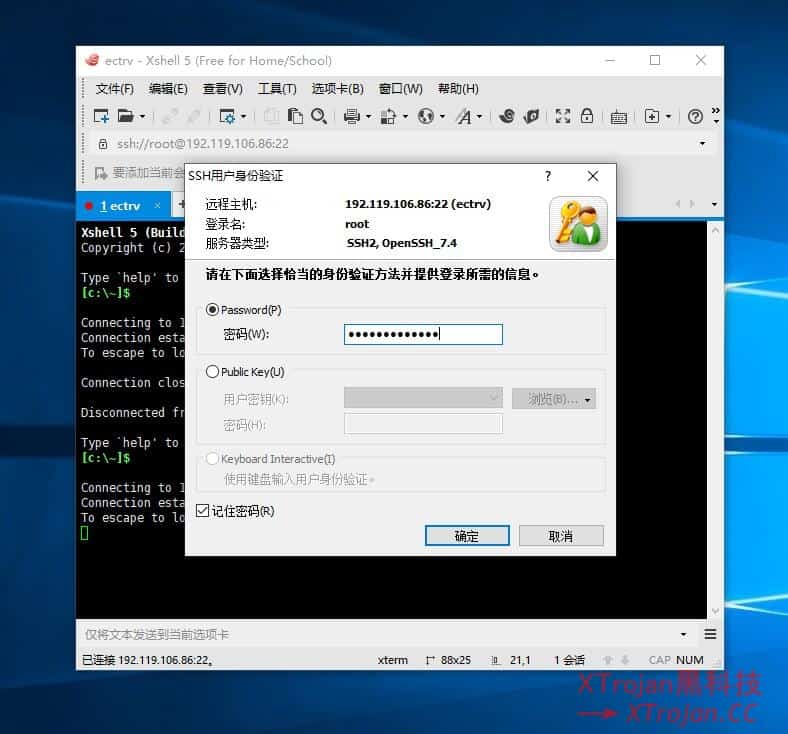Open the address bar history dropdown
Screen dimensions: 788x734
tap(703, 144)
